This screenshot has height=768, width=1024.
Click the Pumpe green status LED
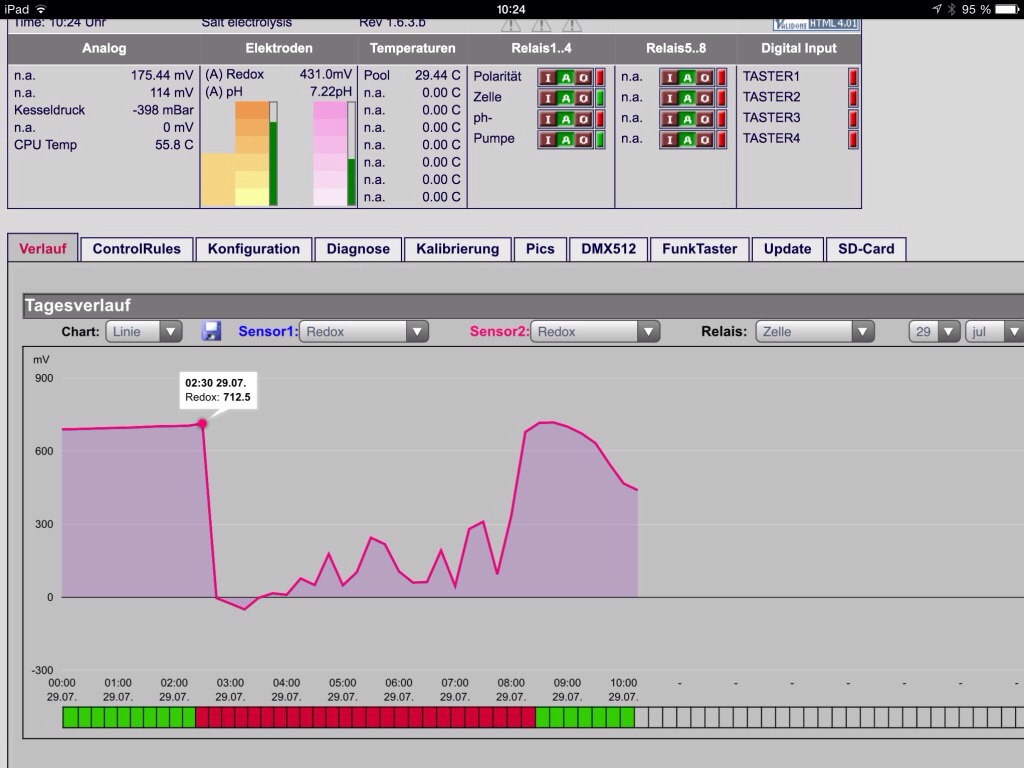tap(600, 139)
